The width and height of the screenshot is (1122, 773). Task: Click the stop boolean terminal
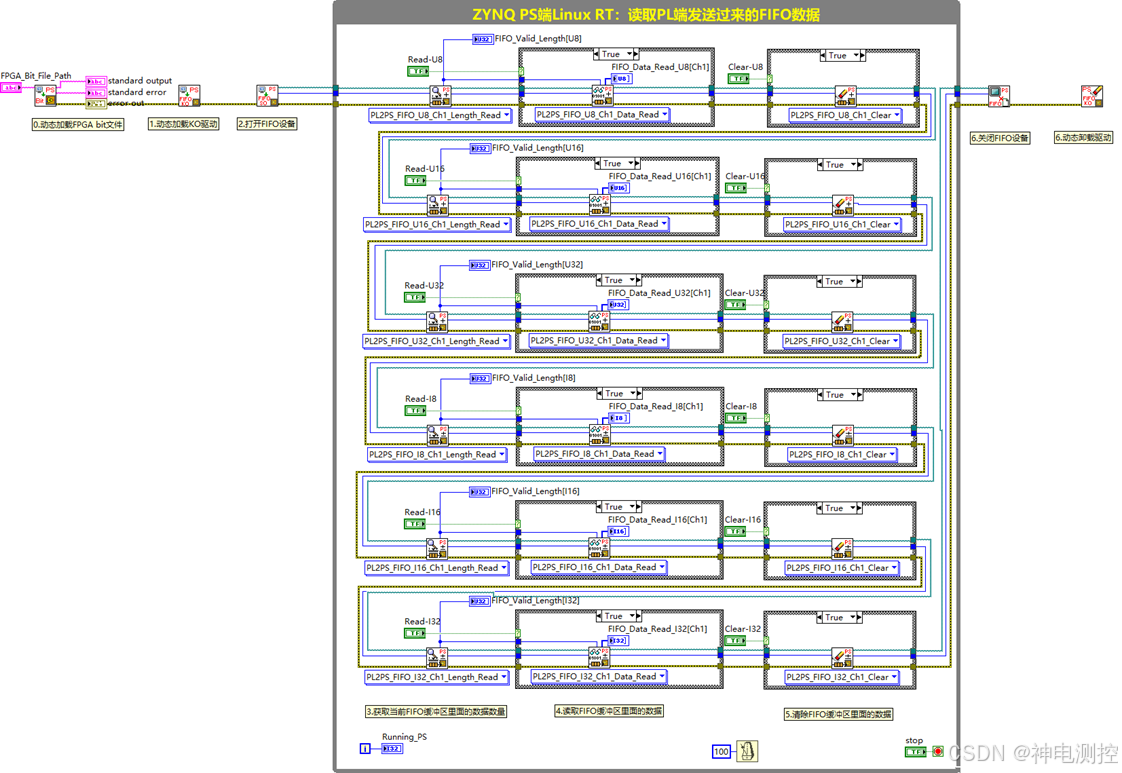[x=916, y=752]
